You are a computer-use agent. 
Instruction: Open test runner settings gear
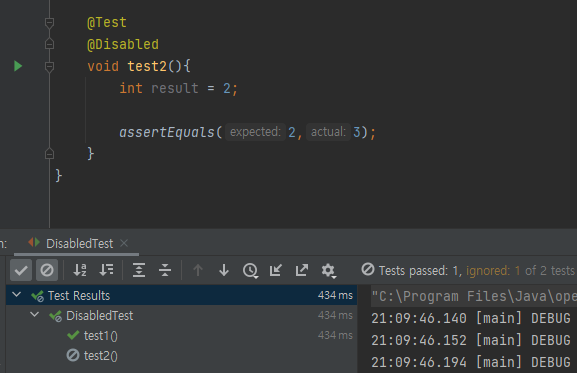[328, 271]
